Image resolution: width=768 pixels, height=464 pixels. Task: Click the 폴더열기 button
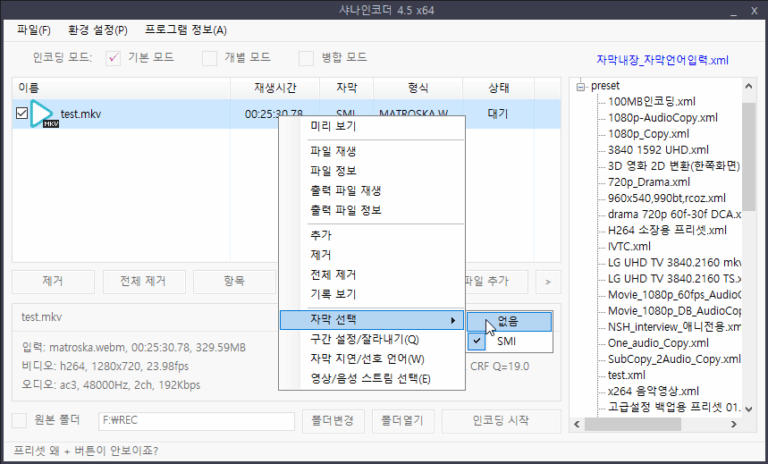(x=403, y=421)
